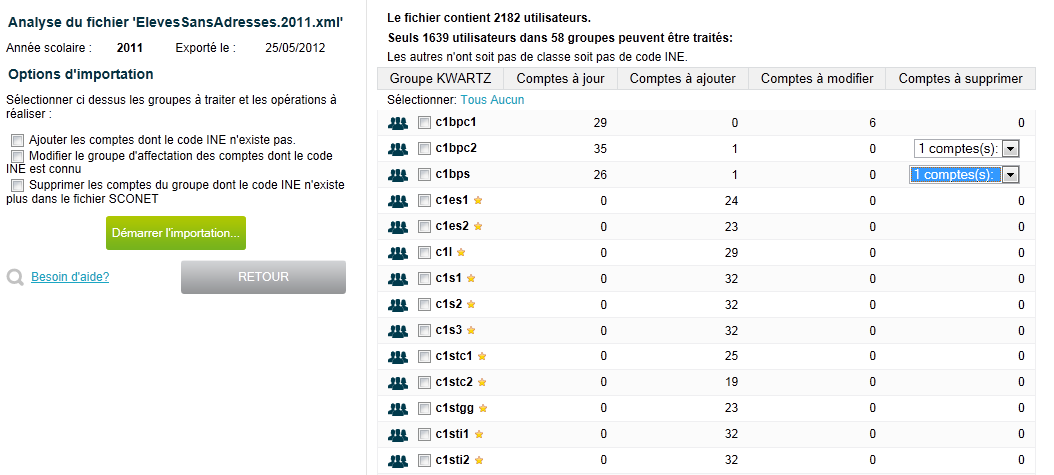The height and width of the screenshot is (475, 1054).
Task: Check the c1bps group checkbox
Action: coord(424,175)
